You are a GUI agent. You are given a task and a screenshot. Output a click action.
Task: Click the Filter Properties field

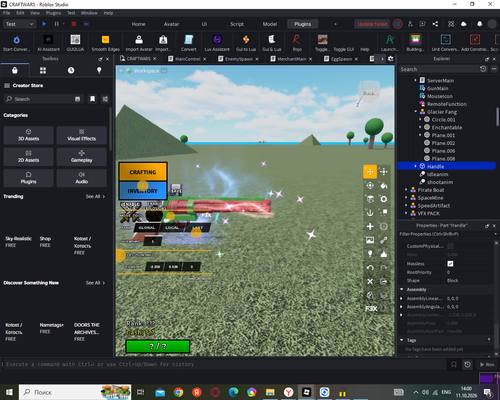point(447,234)
